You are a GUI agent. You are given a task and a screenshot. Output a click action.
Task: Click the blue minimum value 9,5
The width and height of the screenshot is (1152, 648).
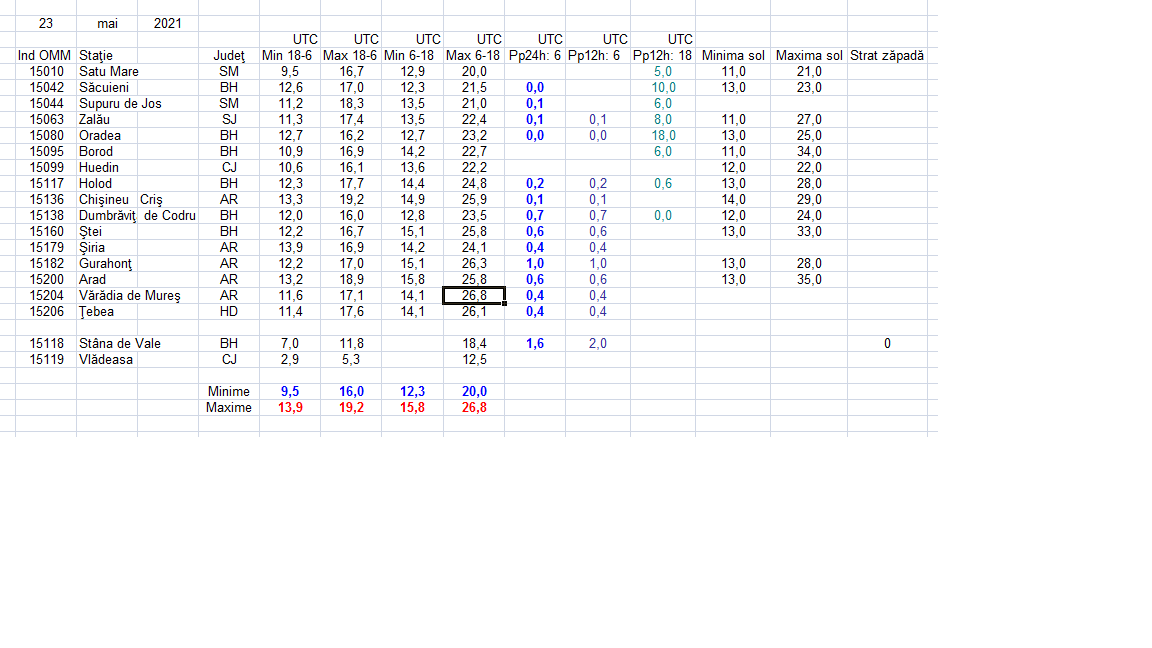[x=290, y=392]
